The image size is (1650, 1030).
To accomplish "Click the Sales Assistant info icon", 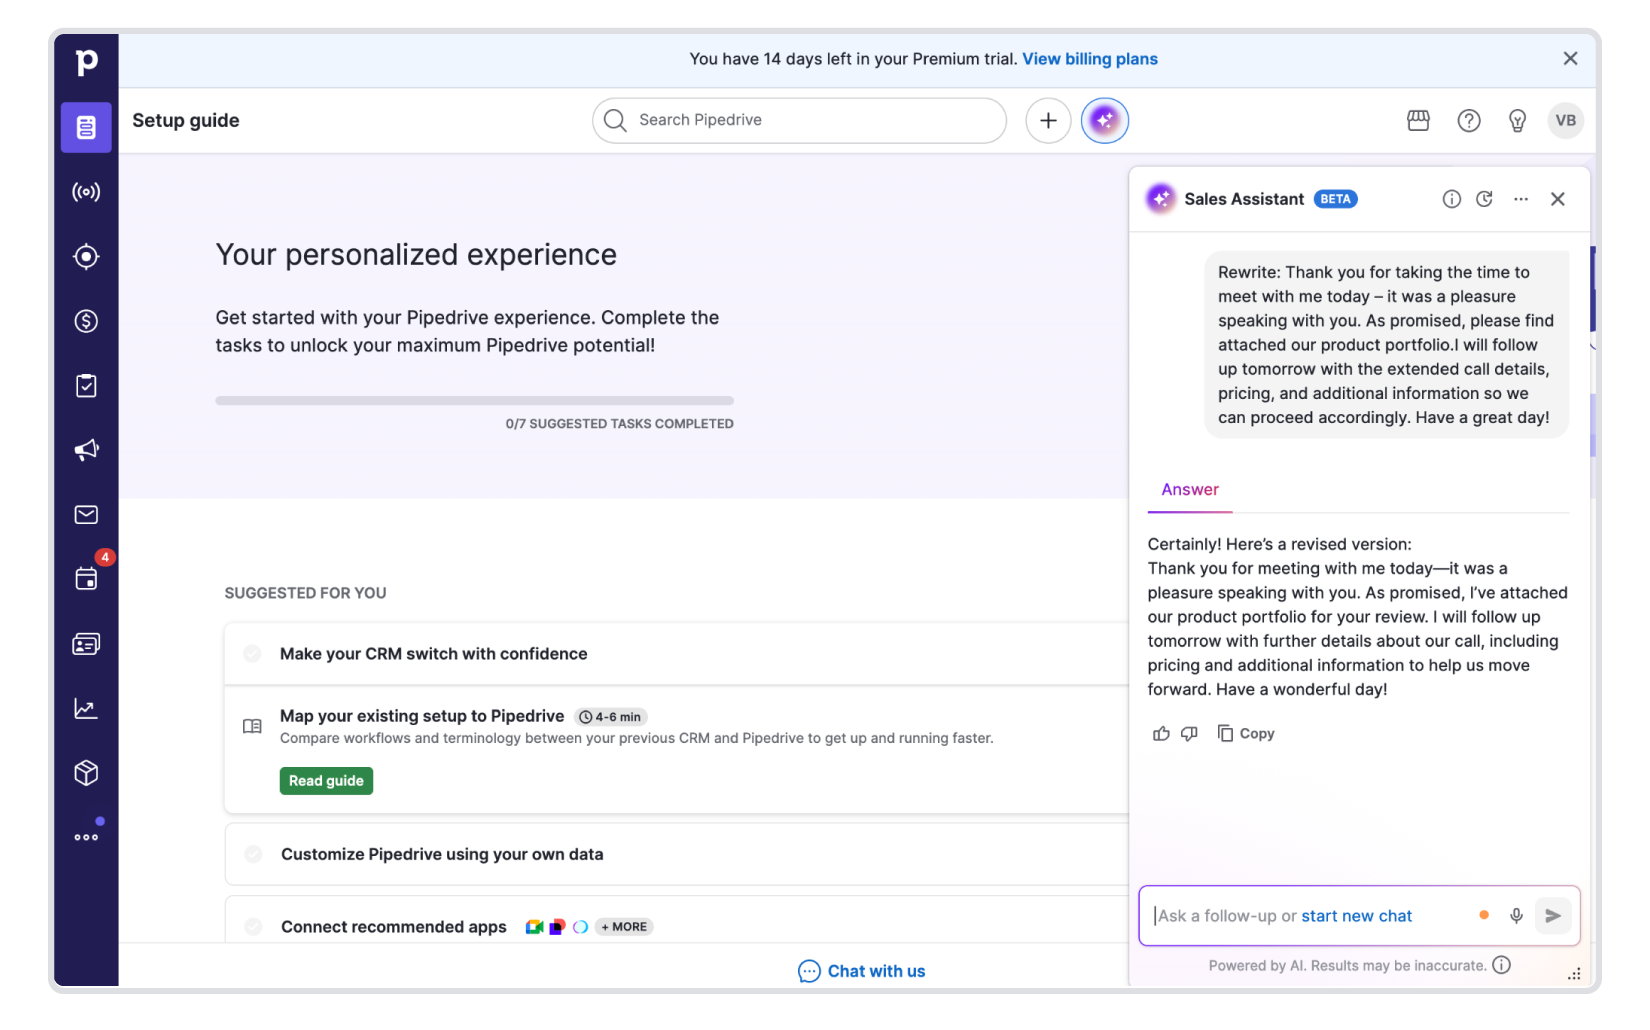I will point(1451,199).
